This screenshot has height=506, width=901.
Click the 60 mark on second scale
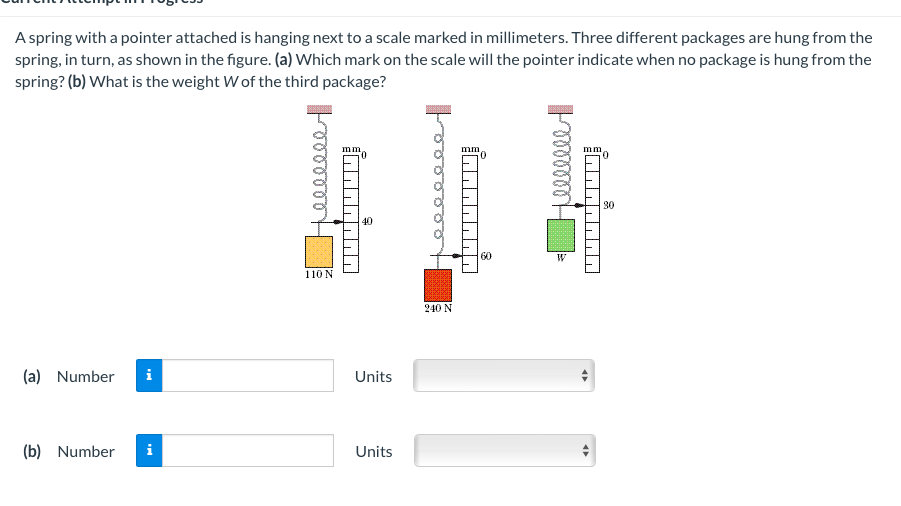coord(486,256)
